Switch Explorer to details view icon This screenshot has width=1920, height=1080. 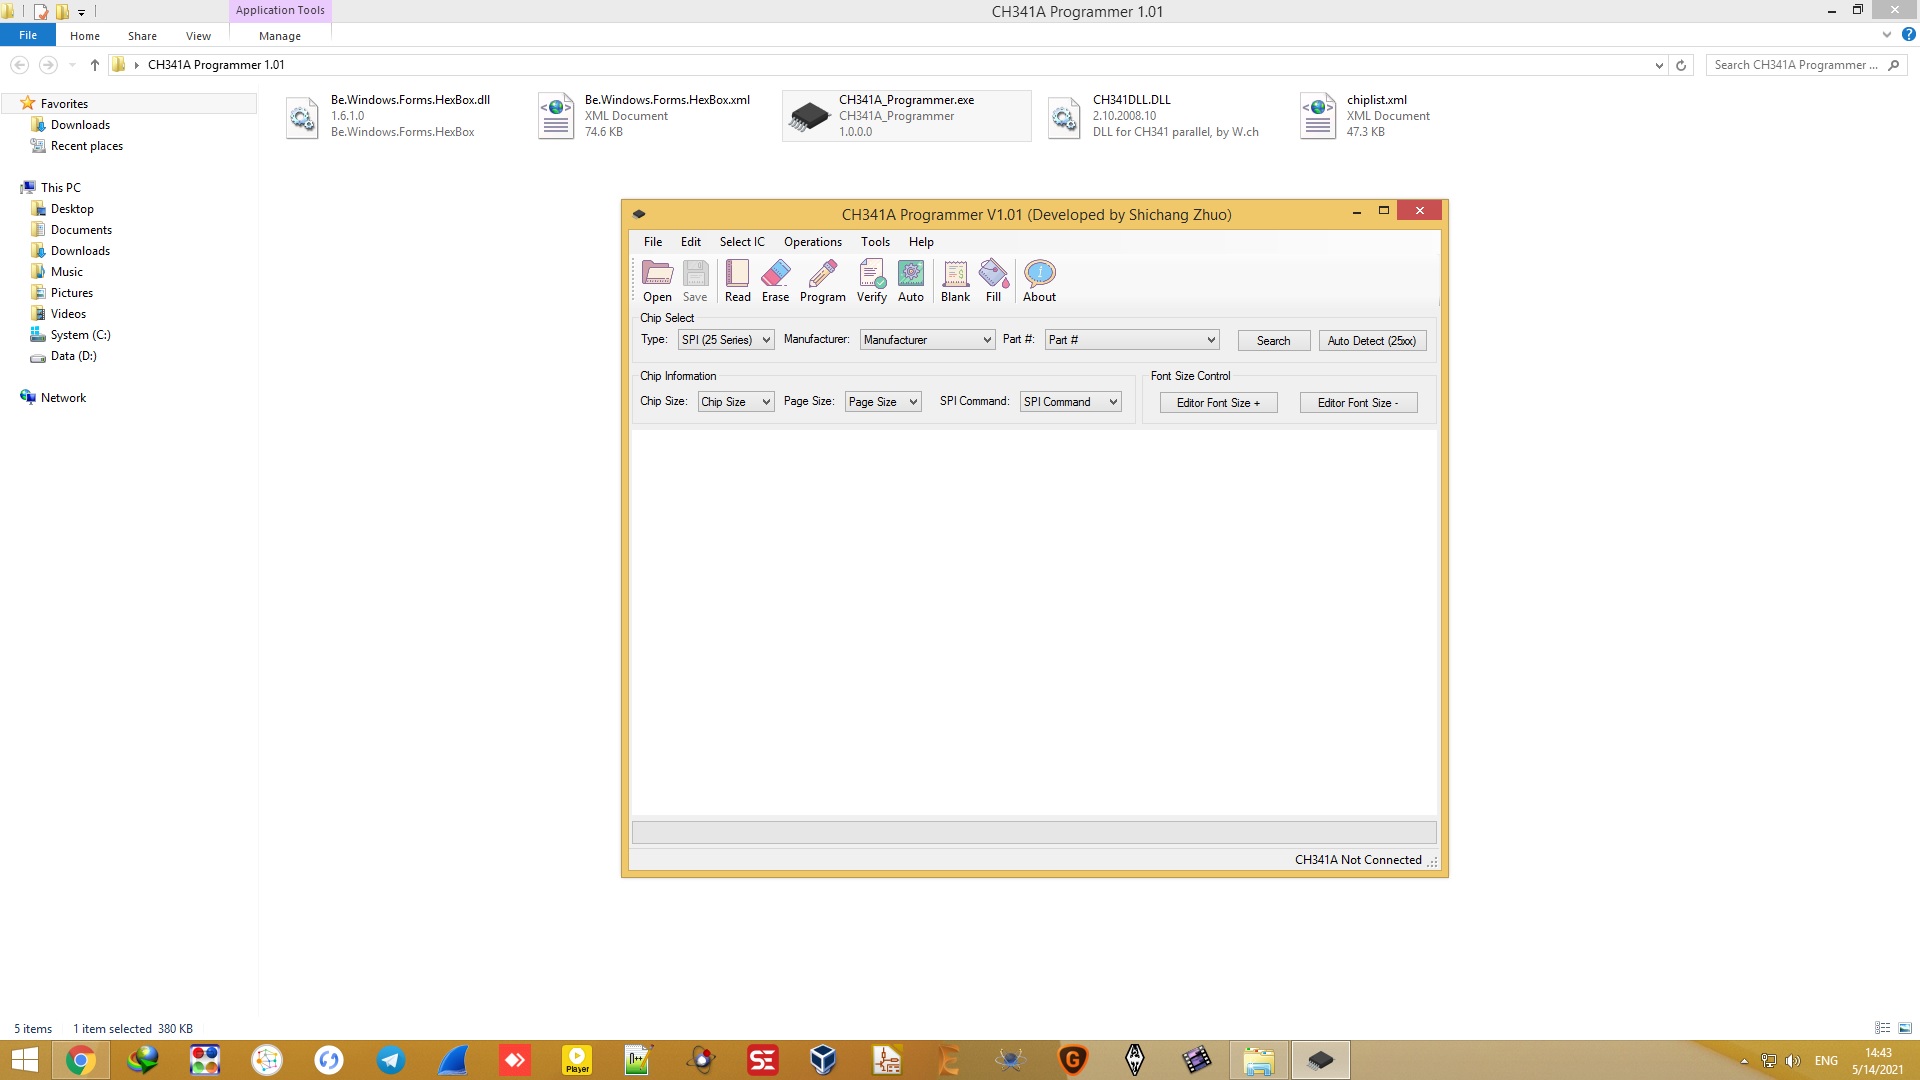click(1882, 1028)
